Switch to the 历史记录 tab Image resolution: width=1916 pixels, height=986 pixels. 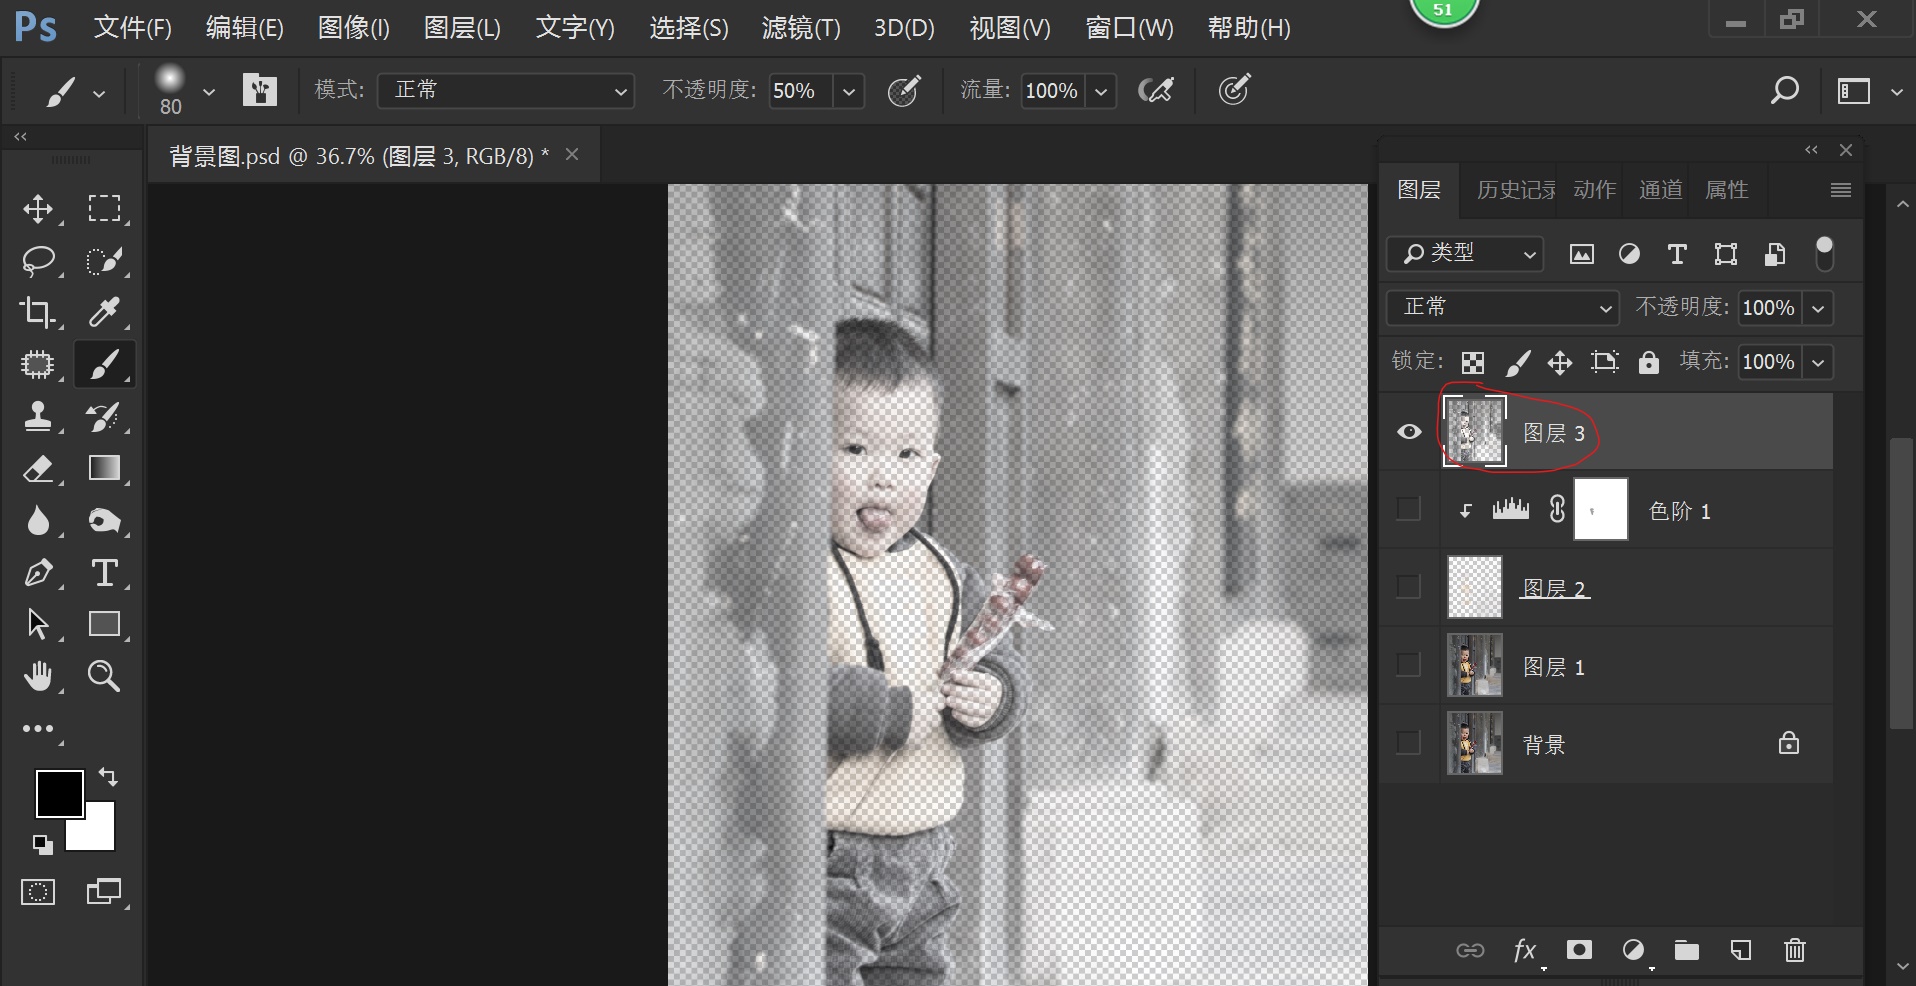click(x=1516, y=190)
